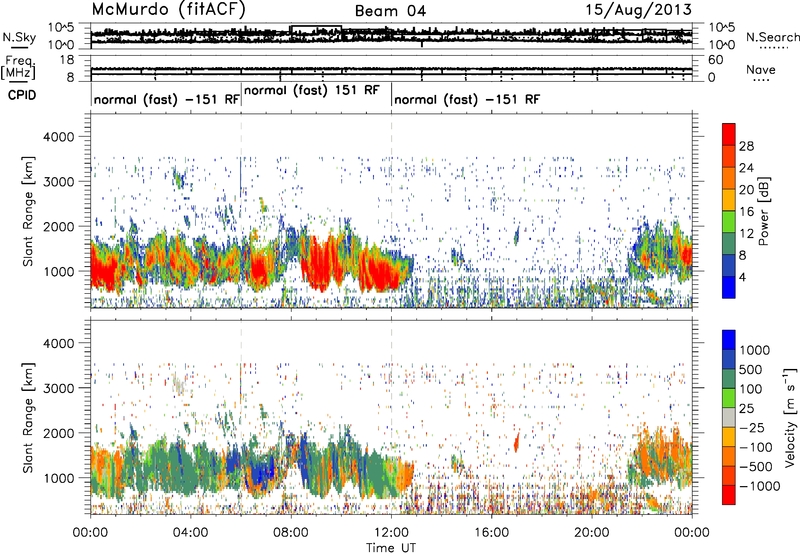Screen dimensions: 800x554
Task: Click the light green 12 dB Power swatch
Action: [729, 221]
